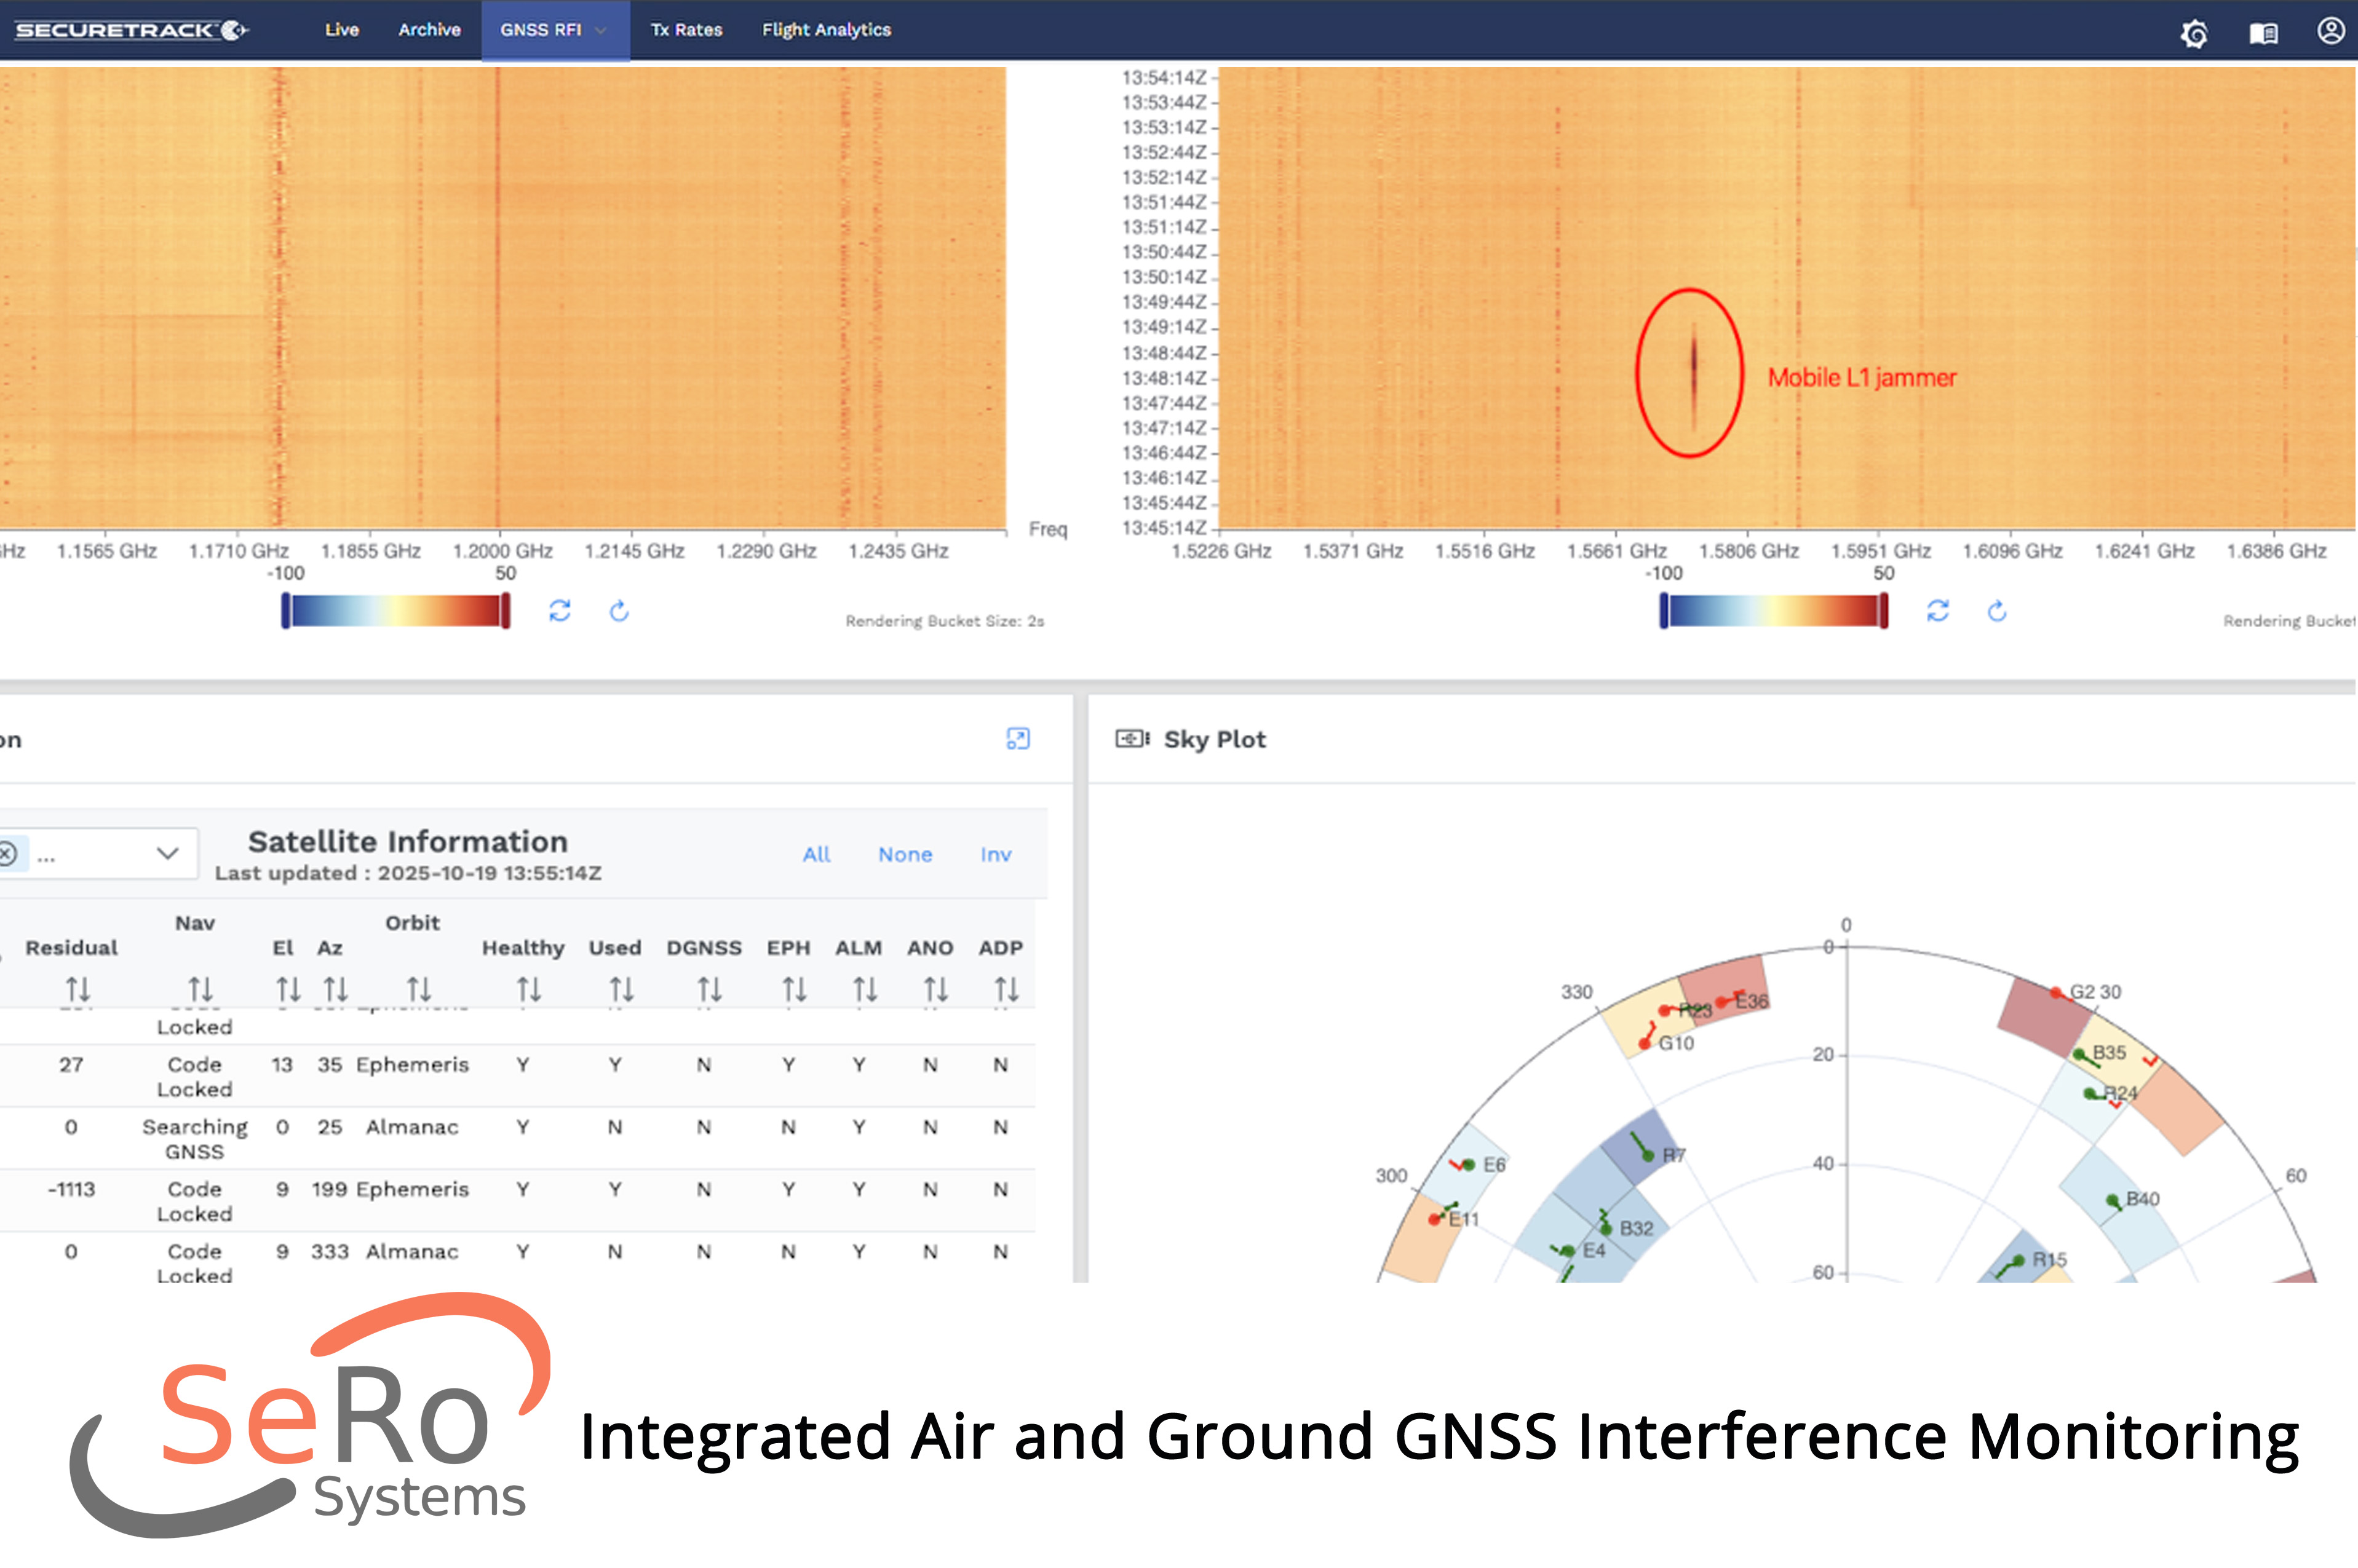This screenshot has height=1568, width=2358.
Task: Open the user account profile icon
Action: pos(2330,31)
